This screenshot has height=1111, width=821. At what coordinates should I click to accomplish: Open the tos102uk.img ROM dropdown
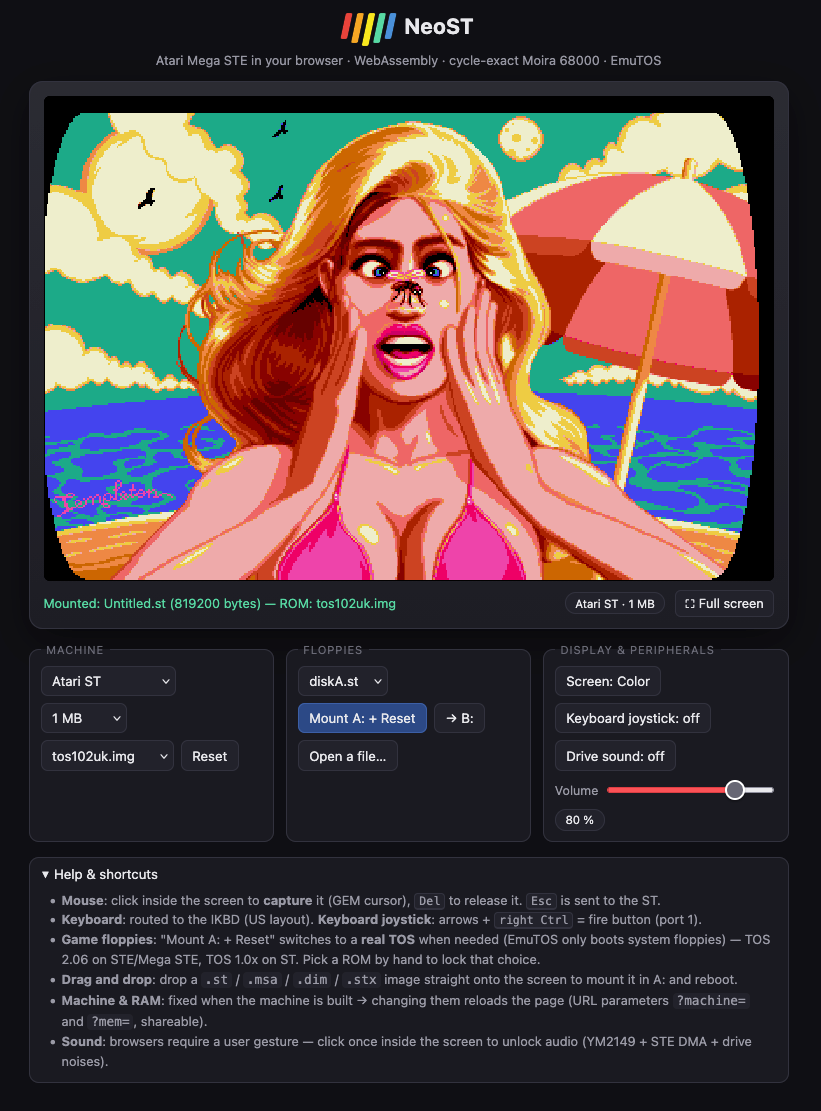(x=107, y=756)
